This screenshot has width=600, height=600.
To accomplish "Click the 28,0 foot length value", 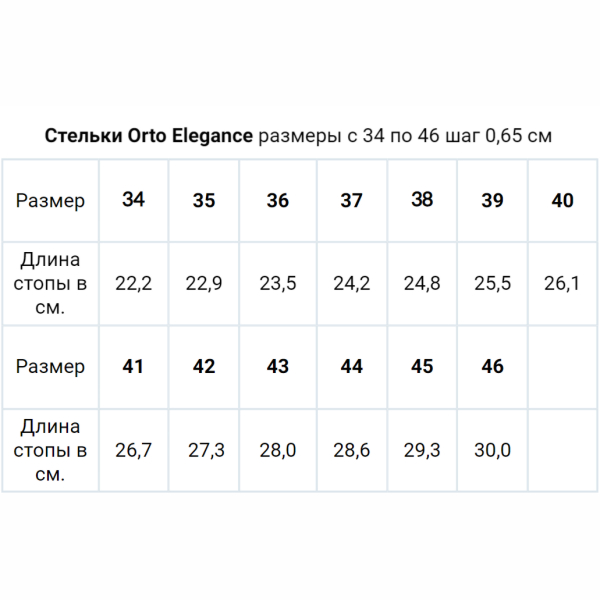I will tap(278, 450).
